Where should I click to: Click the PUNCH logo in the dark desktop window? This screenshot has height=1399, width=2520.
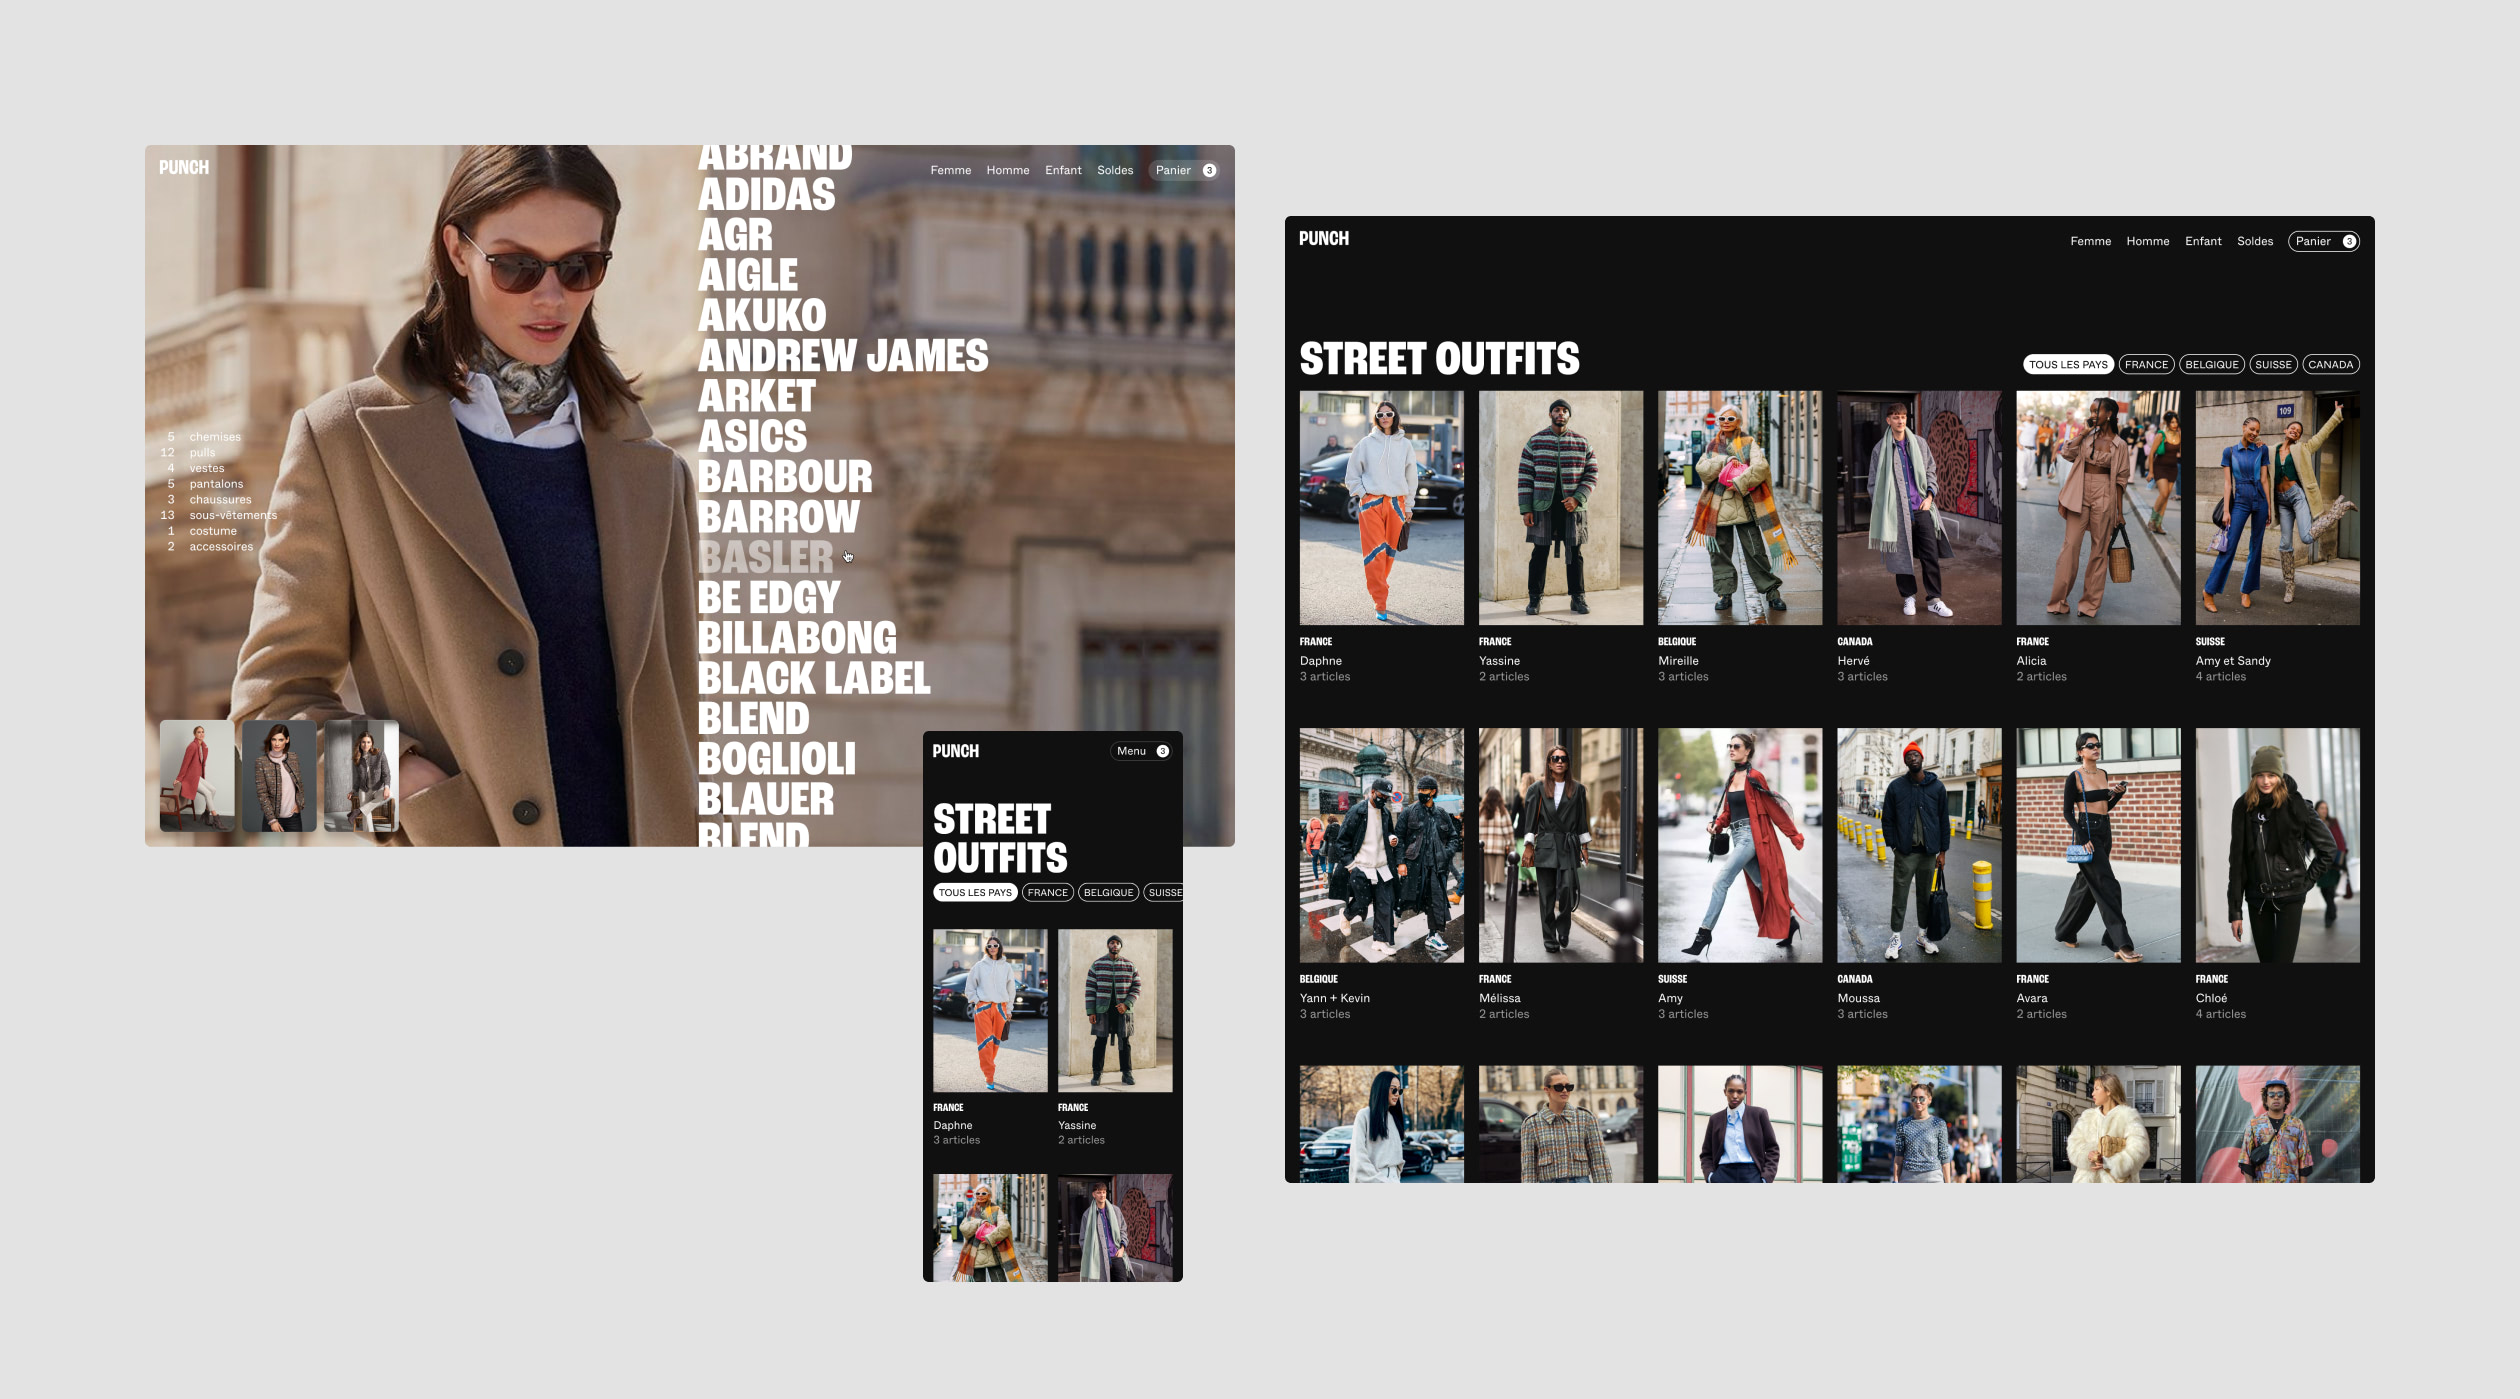click(1323, 238)
